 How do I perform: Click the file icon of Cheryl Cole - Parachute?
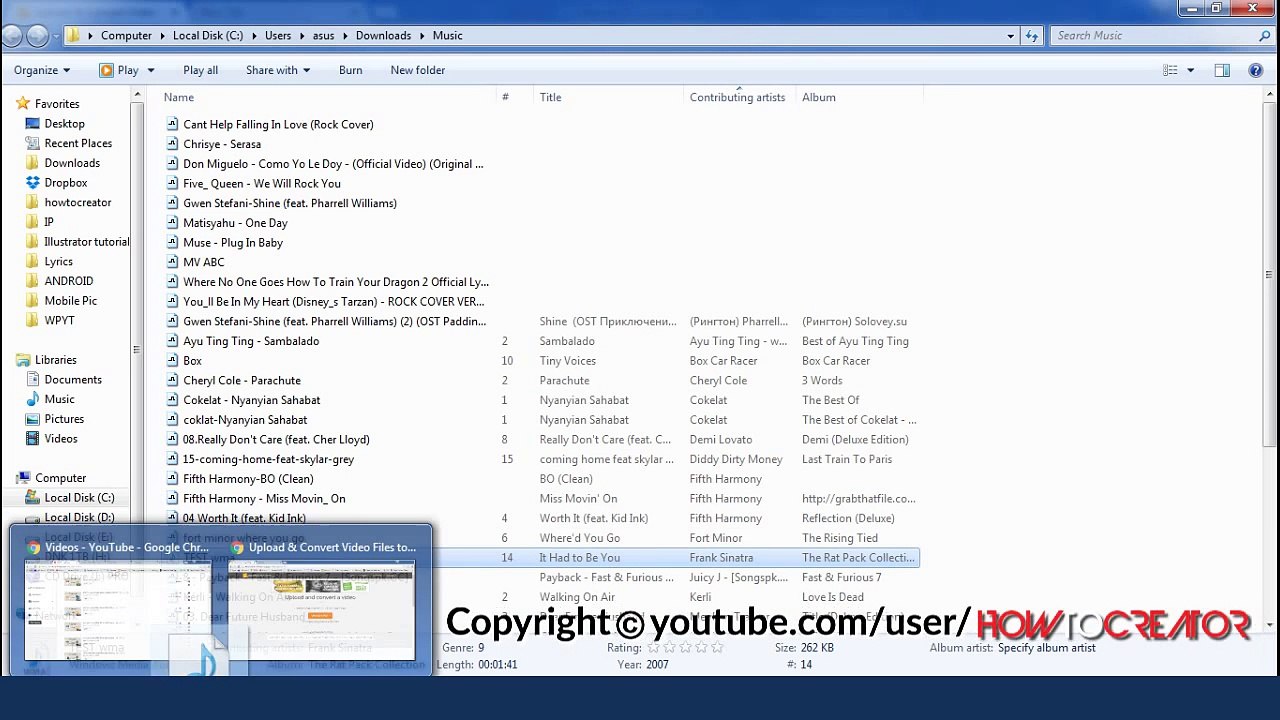172,381
